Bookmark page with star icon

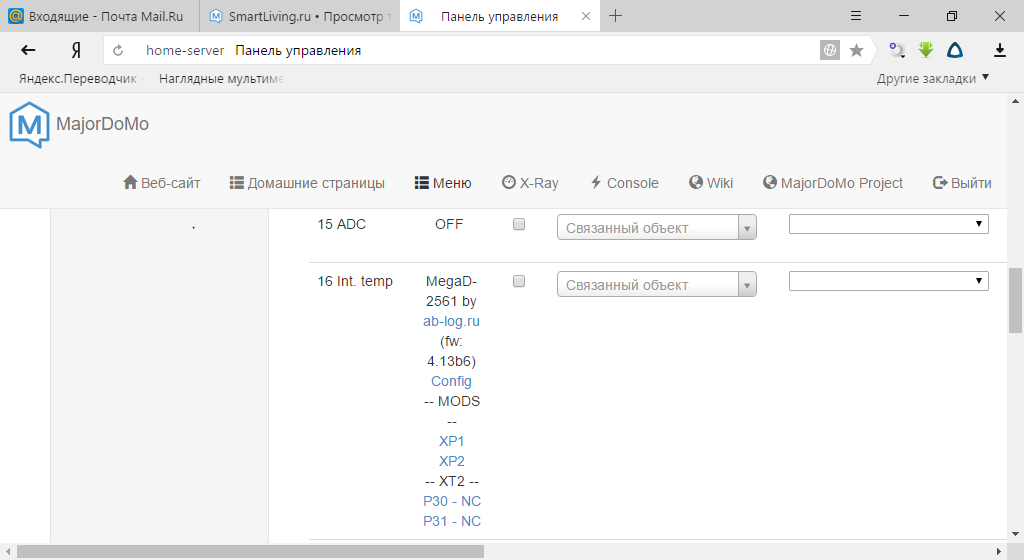[856, 50]
